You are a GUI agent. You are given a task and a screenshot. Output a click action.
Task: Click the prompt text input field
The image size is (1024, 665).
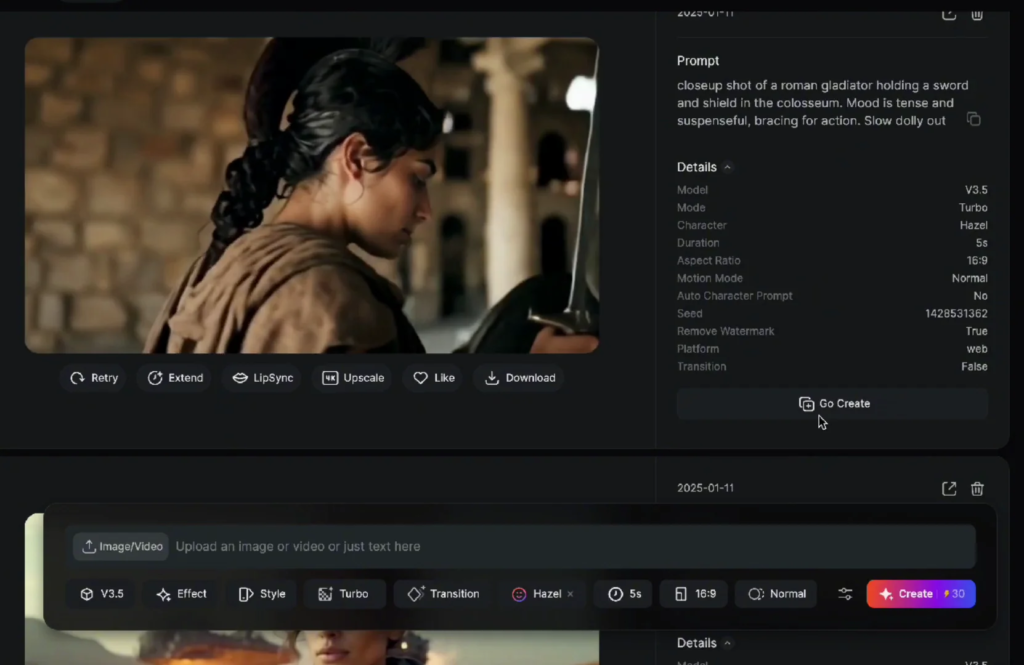pos(570,547)
